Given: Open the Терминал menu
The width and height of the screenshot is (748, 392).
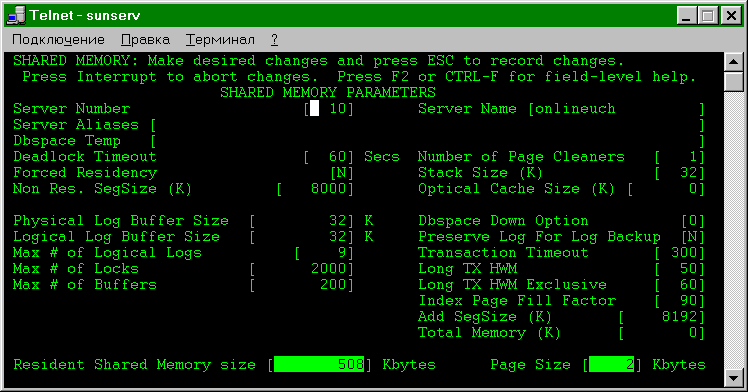Looking at the screenshot, I should tap(220, 40).
